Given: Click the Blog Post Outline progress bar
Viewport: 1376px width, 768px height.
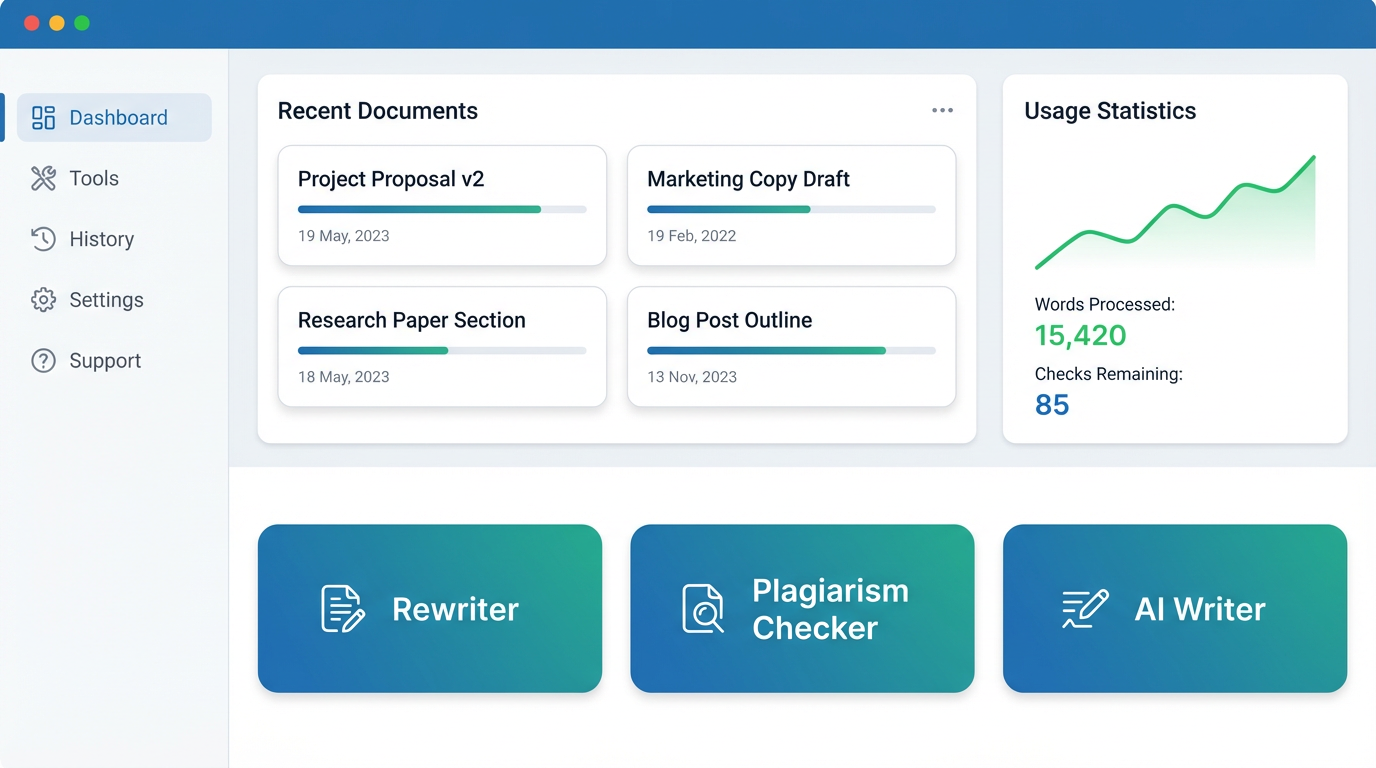Looking at the screenshot, I should (791, 351).
